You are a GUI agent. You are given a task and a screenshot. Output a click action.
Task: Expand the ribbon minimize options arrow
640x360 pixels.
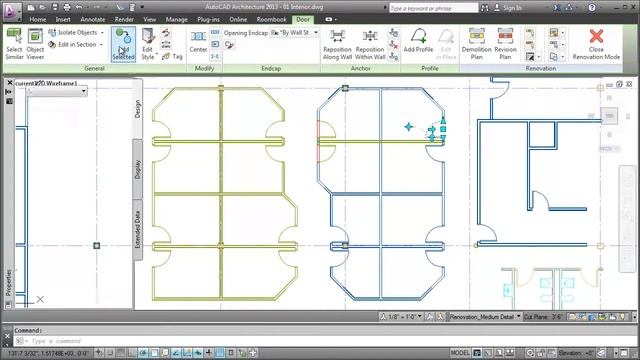point(331,19)
